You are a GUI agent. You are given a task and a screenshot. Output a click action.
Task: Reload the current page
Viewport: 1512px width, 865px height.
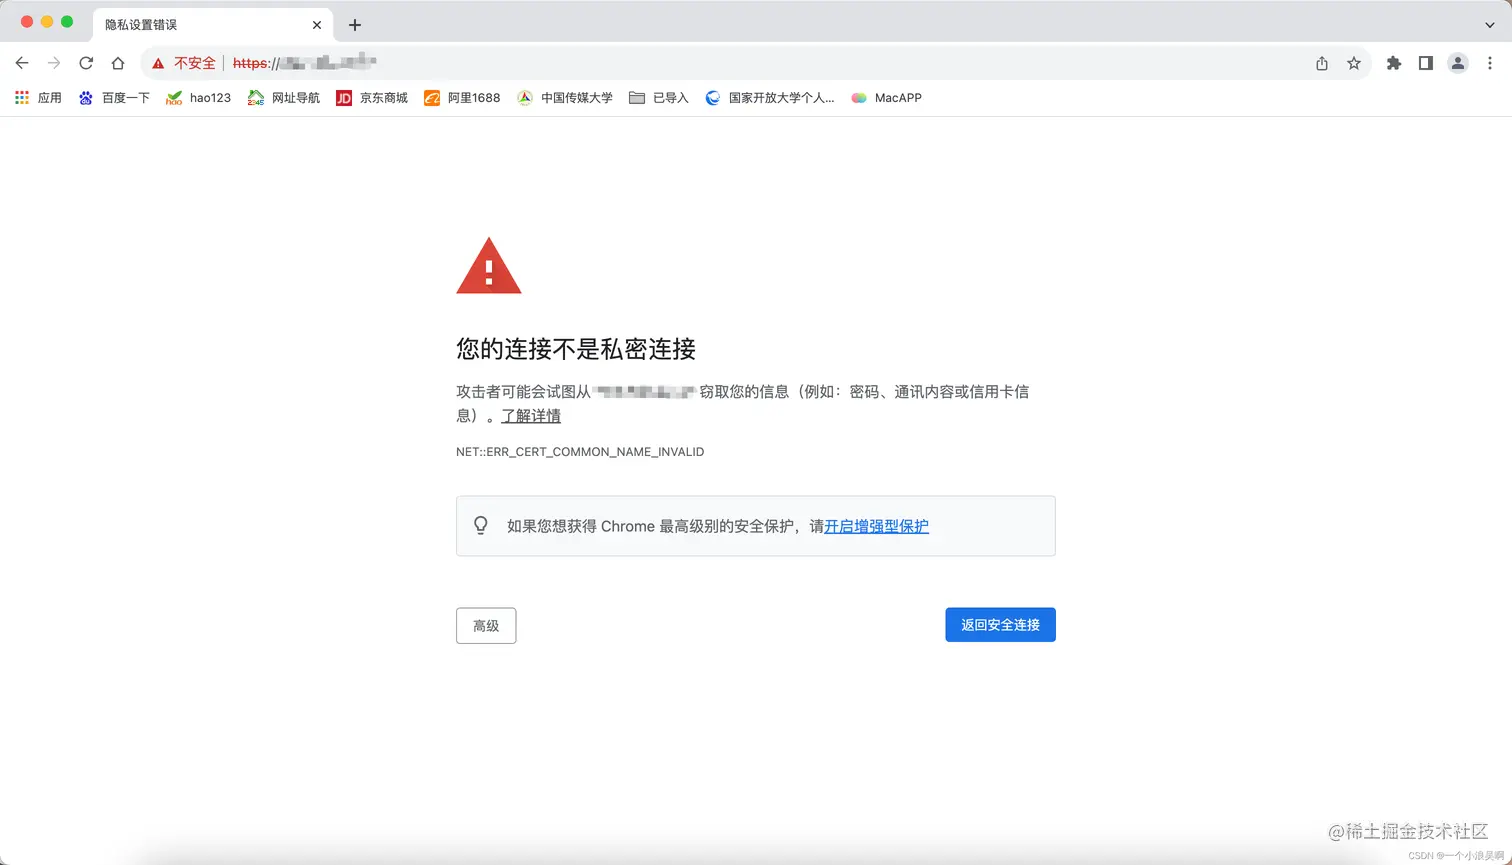pyautogui.click(x=86, y=62)
